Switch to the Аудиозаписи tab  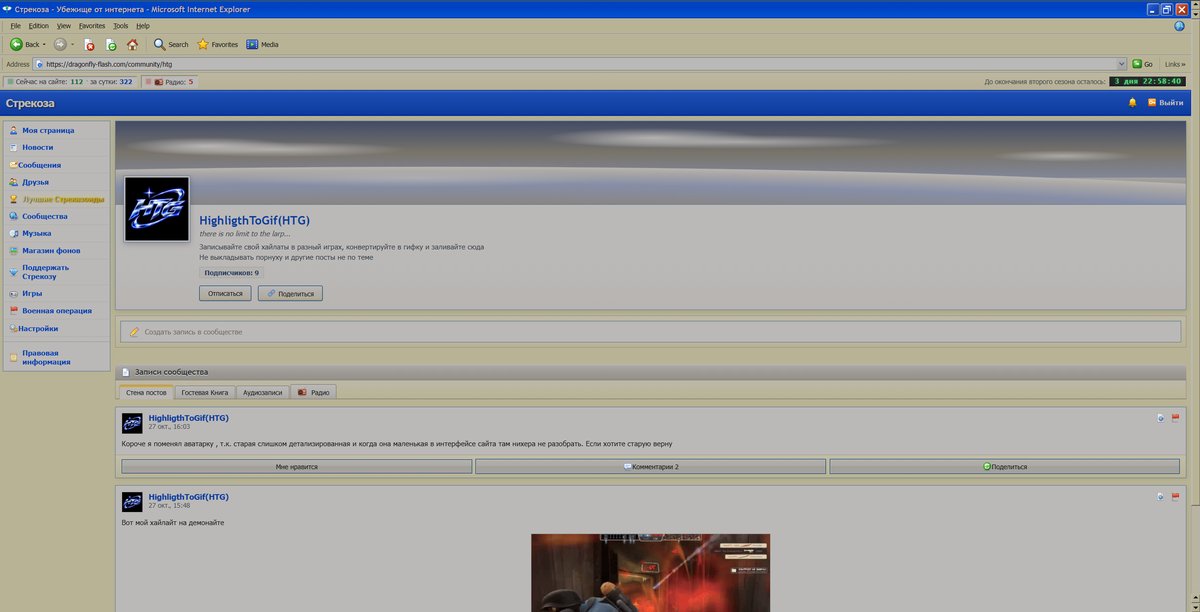(263, 393)
